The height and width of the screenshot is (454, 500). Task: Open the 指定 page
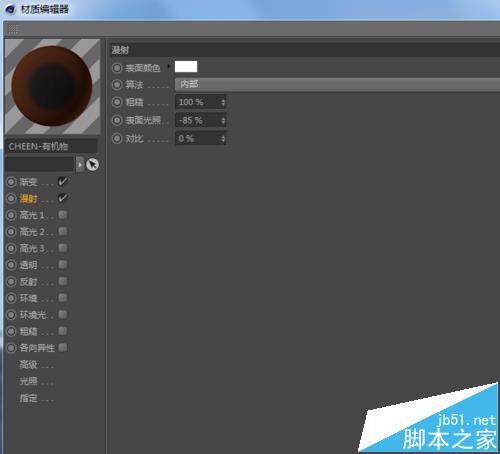[29, 398]
